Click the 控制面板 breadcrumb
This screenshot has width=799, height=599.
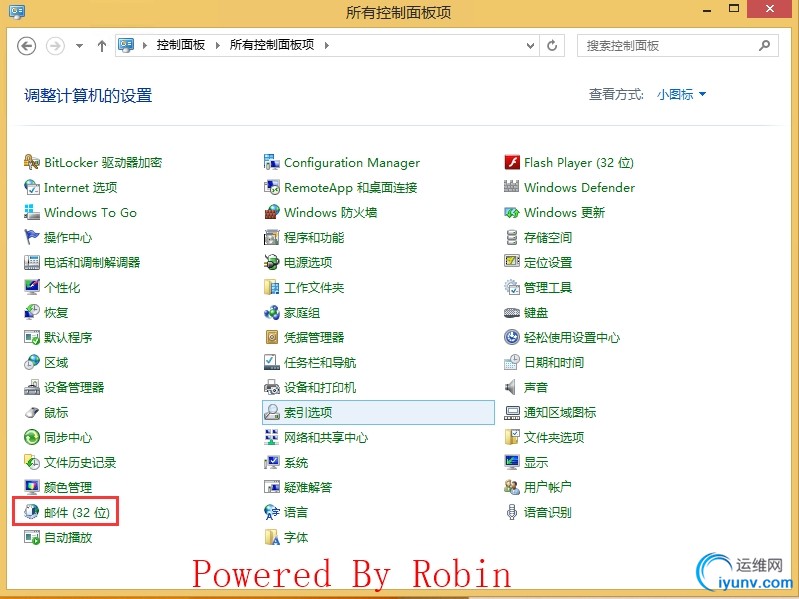point(180,45)
